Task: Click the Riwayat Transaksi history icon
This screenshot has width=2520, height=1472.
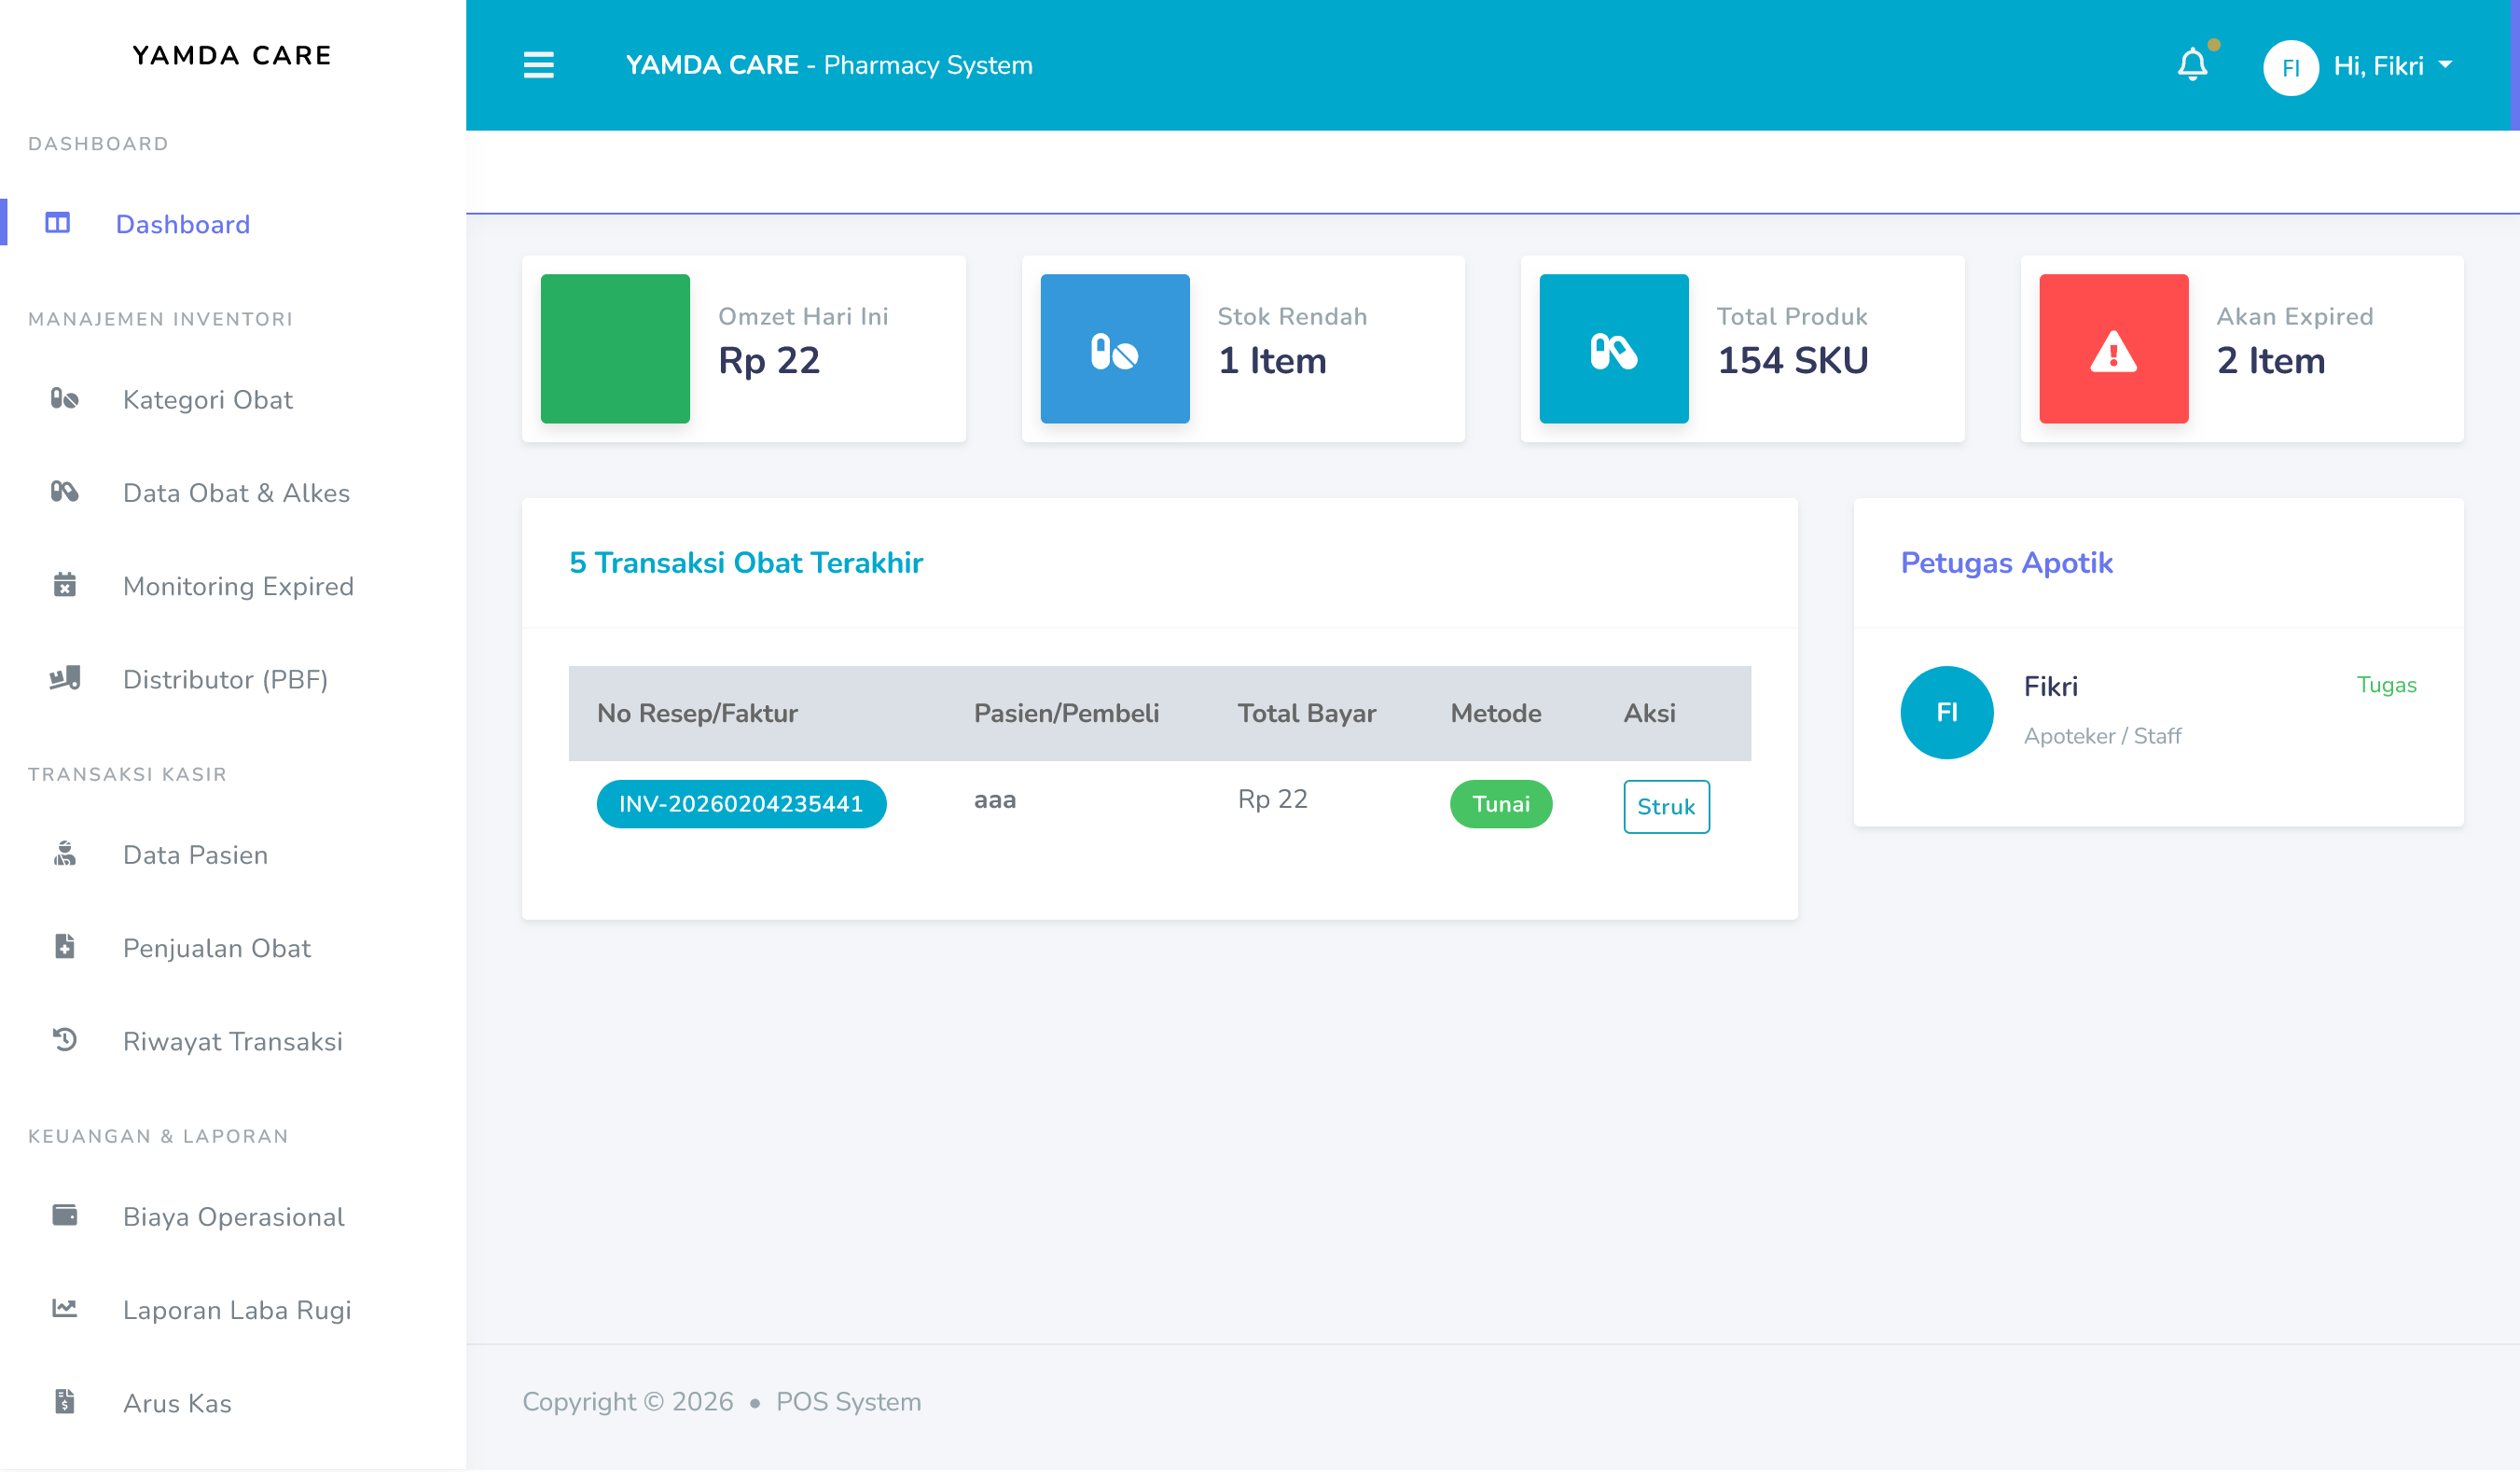Action: tap(65, 1040)
